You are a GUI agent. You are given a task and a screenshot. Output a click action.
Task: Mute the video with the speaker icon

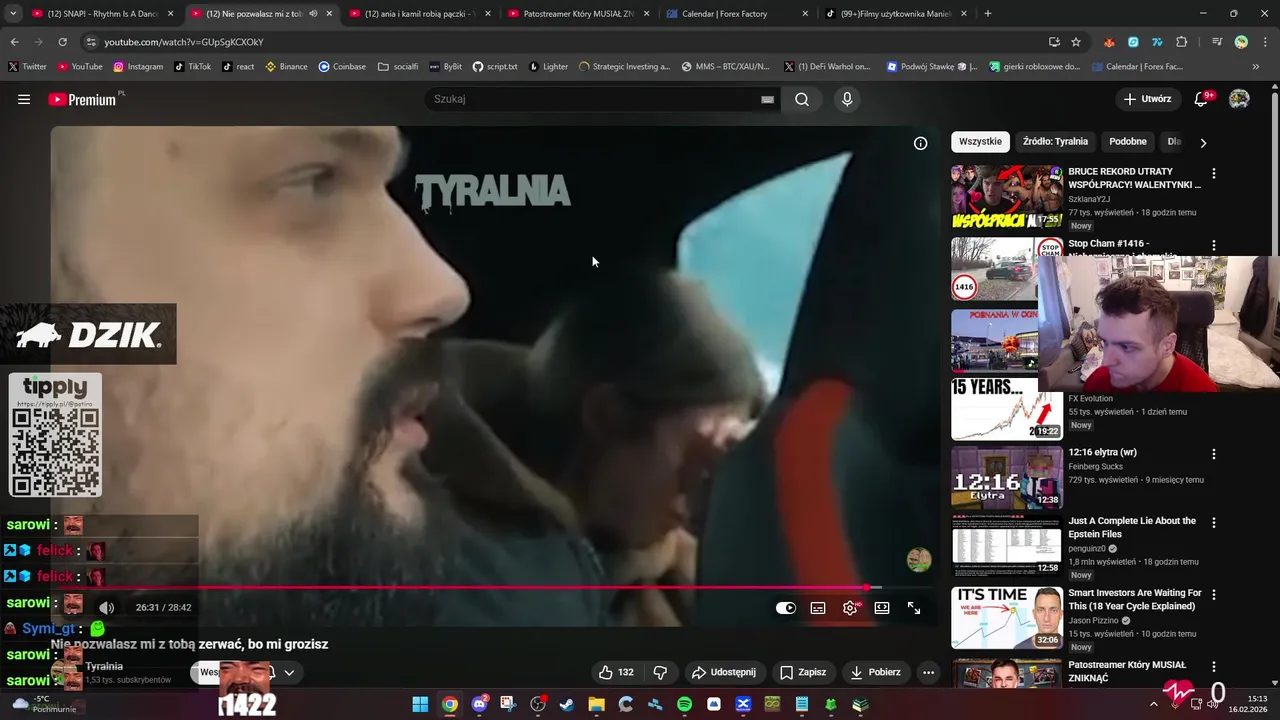pyautogui.click(x=107, y=607)
